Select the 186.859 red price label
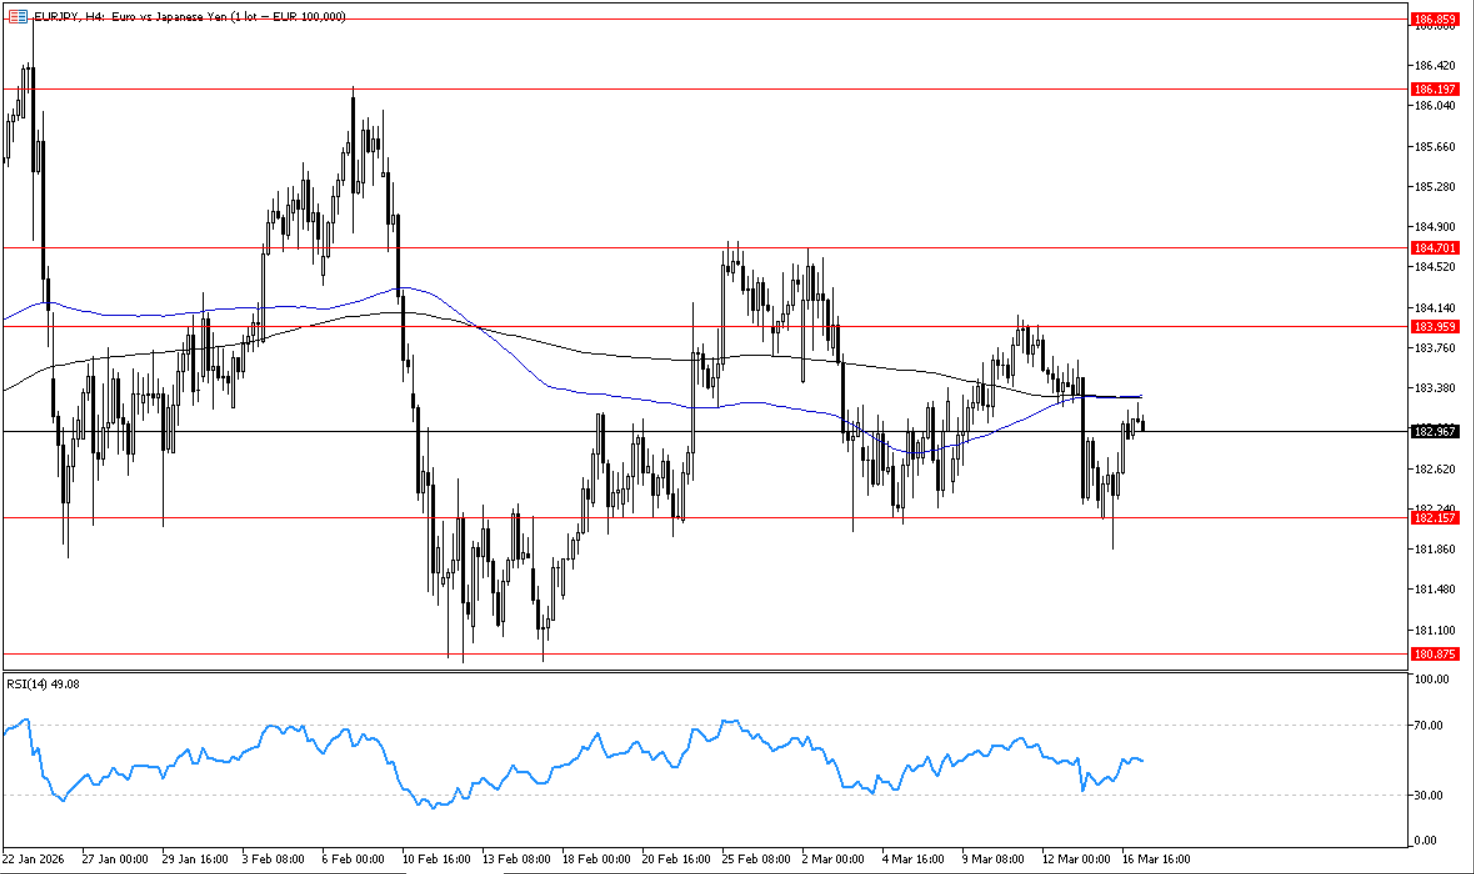1474x874 pixels. coord(1434,19)
